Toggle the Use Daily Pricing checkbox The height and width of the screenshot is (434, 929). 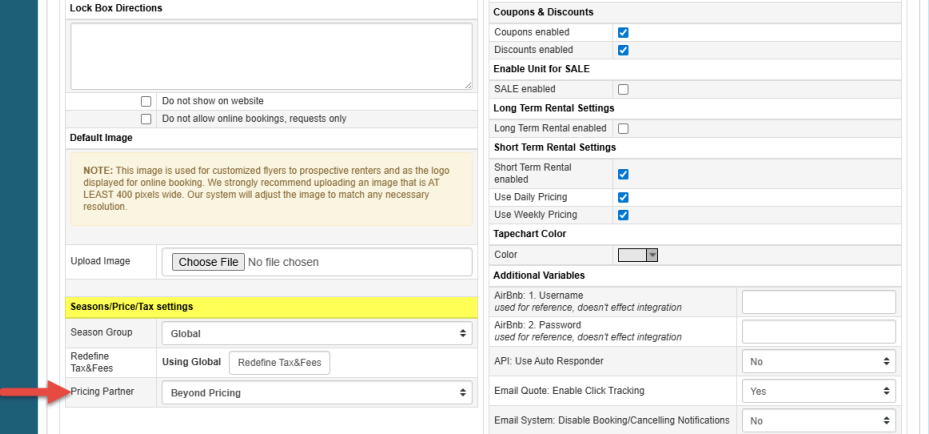click(623, 198)
